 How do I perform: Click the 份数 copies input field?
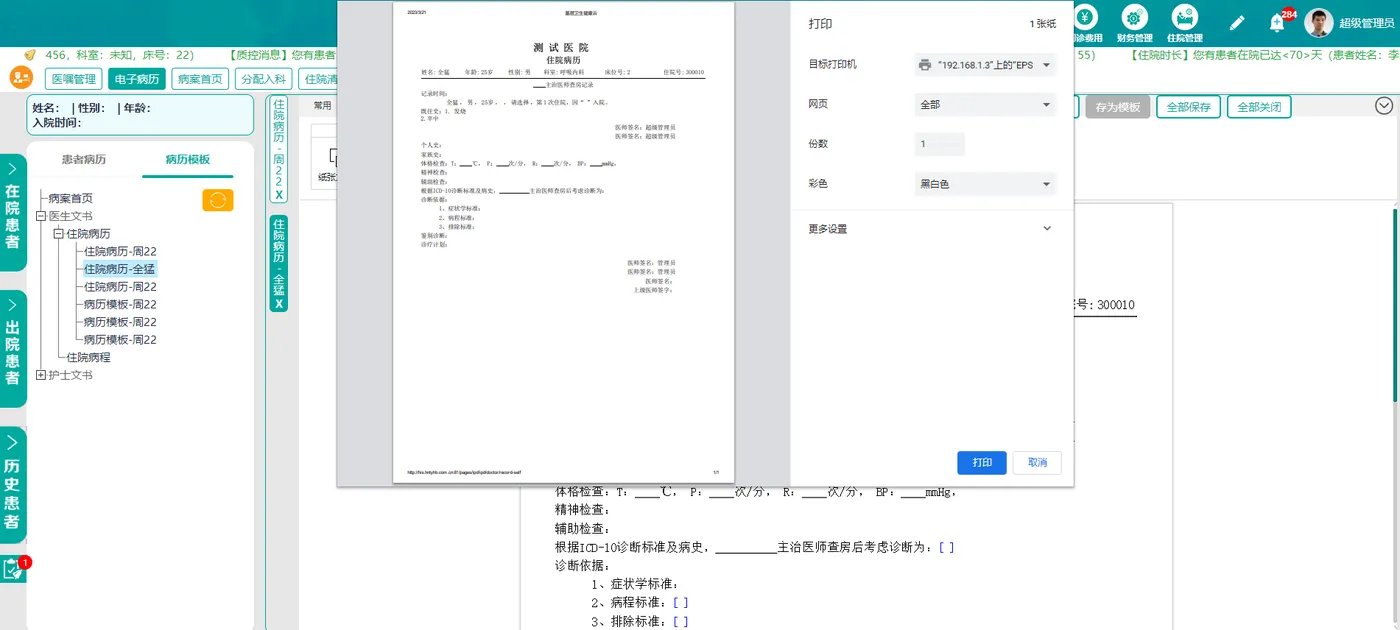(940, 144)
